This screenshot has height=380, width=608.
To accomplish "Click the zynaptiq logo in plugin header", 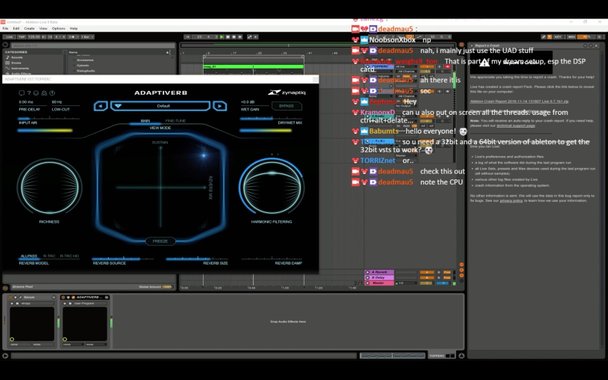I will coord(287,93).
